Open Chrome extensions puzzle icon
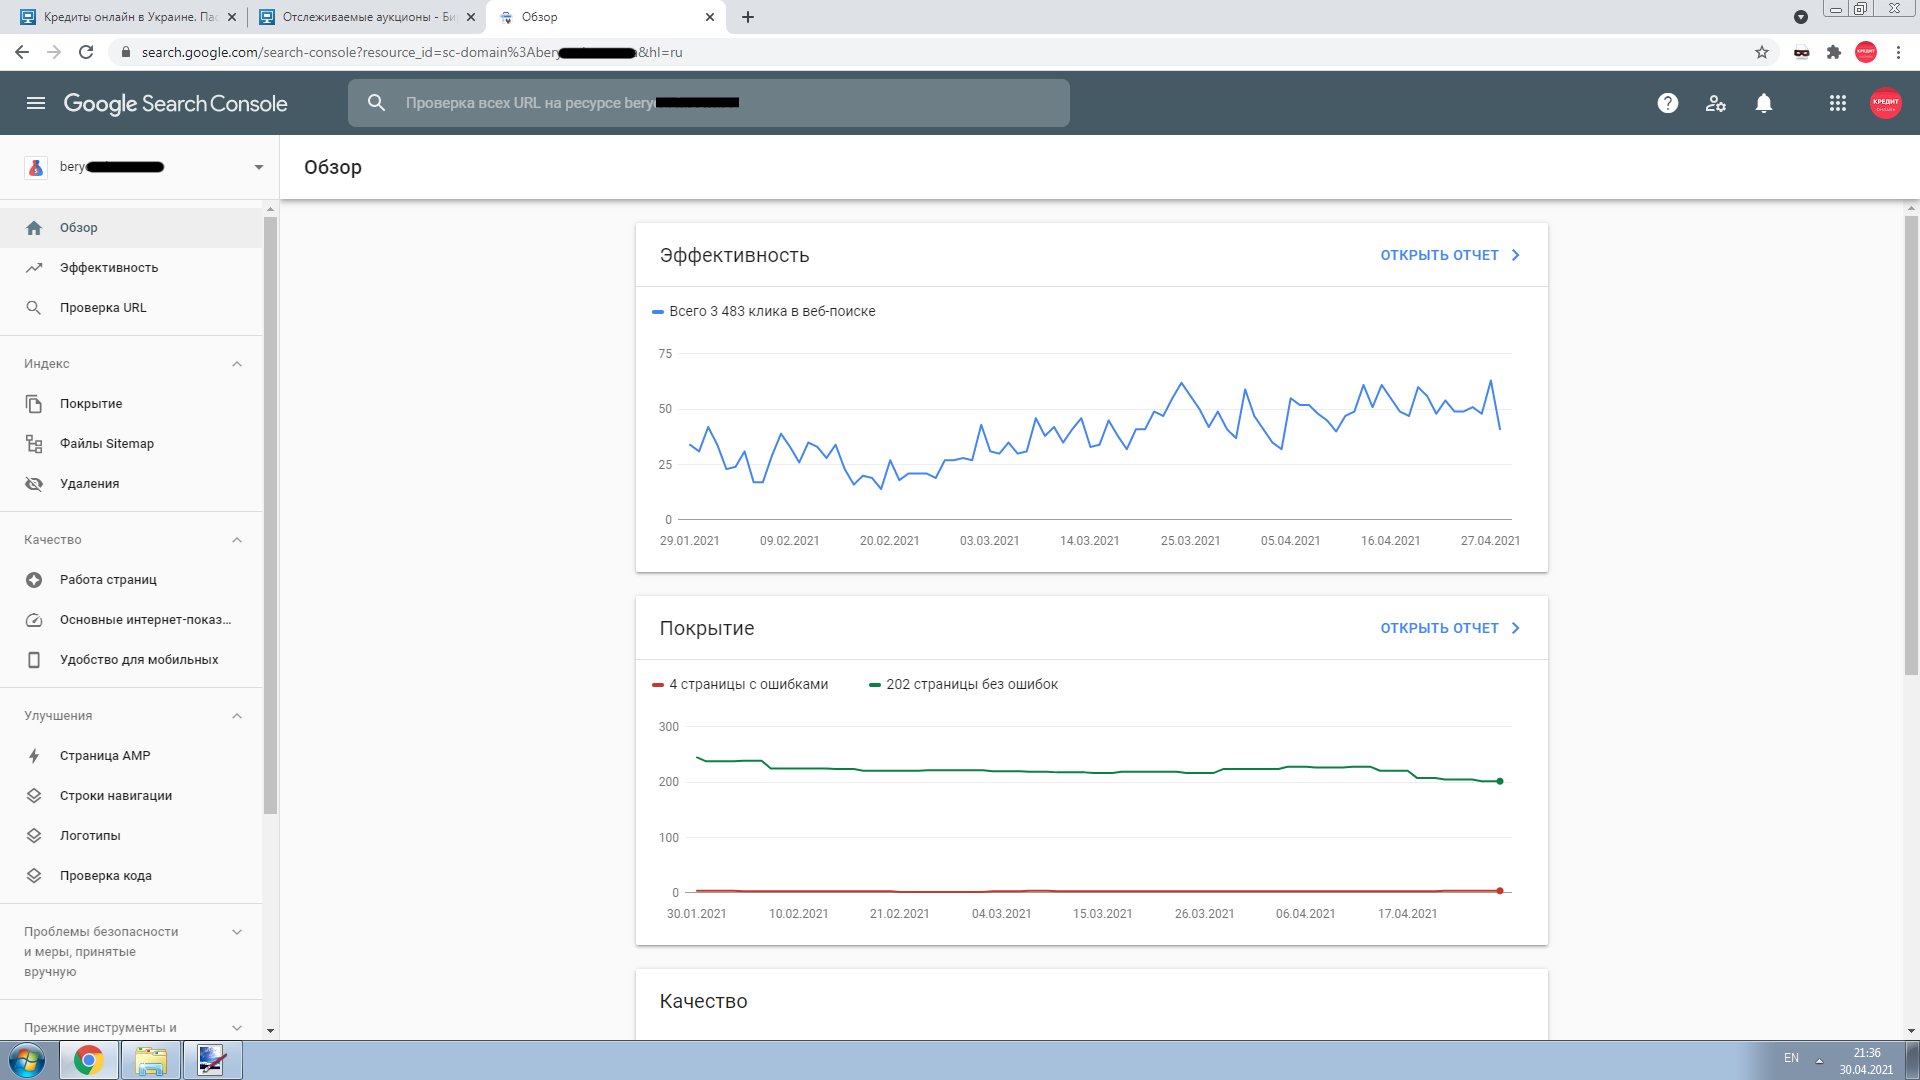The width and height of the screenshot is (1920, 1080). [x=1834, y=52]
